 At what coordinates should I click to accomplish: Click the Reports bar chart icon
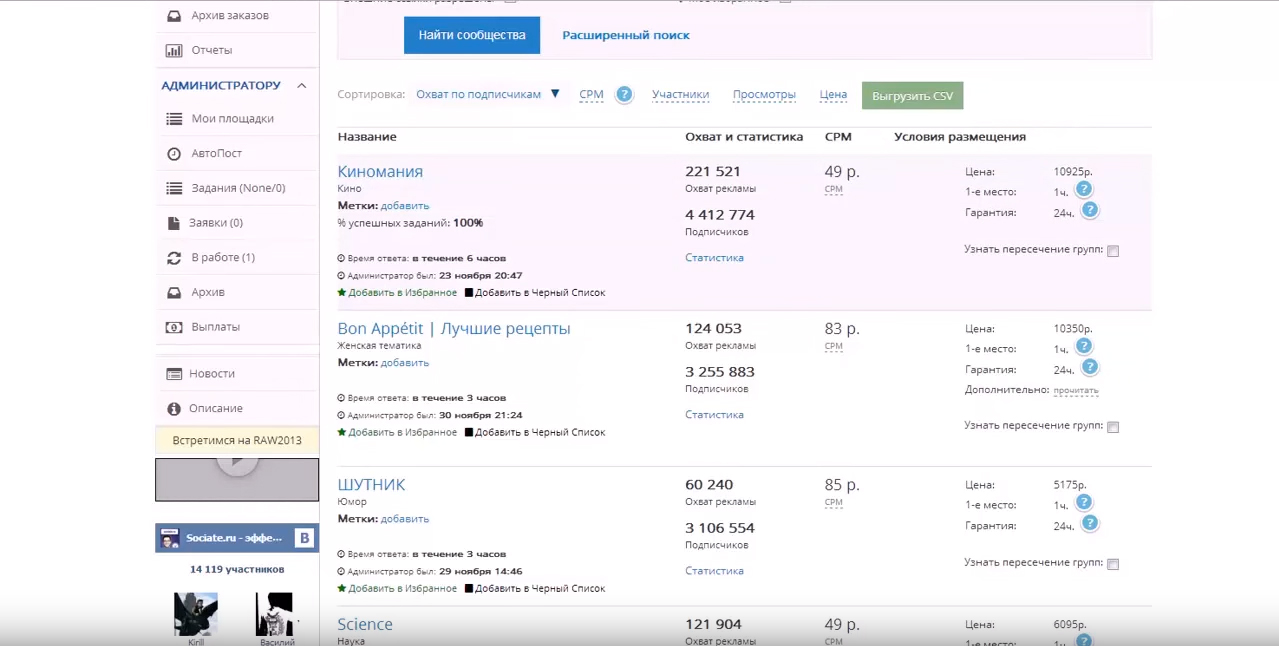tap(173, 50)
